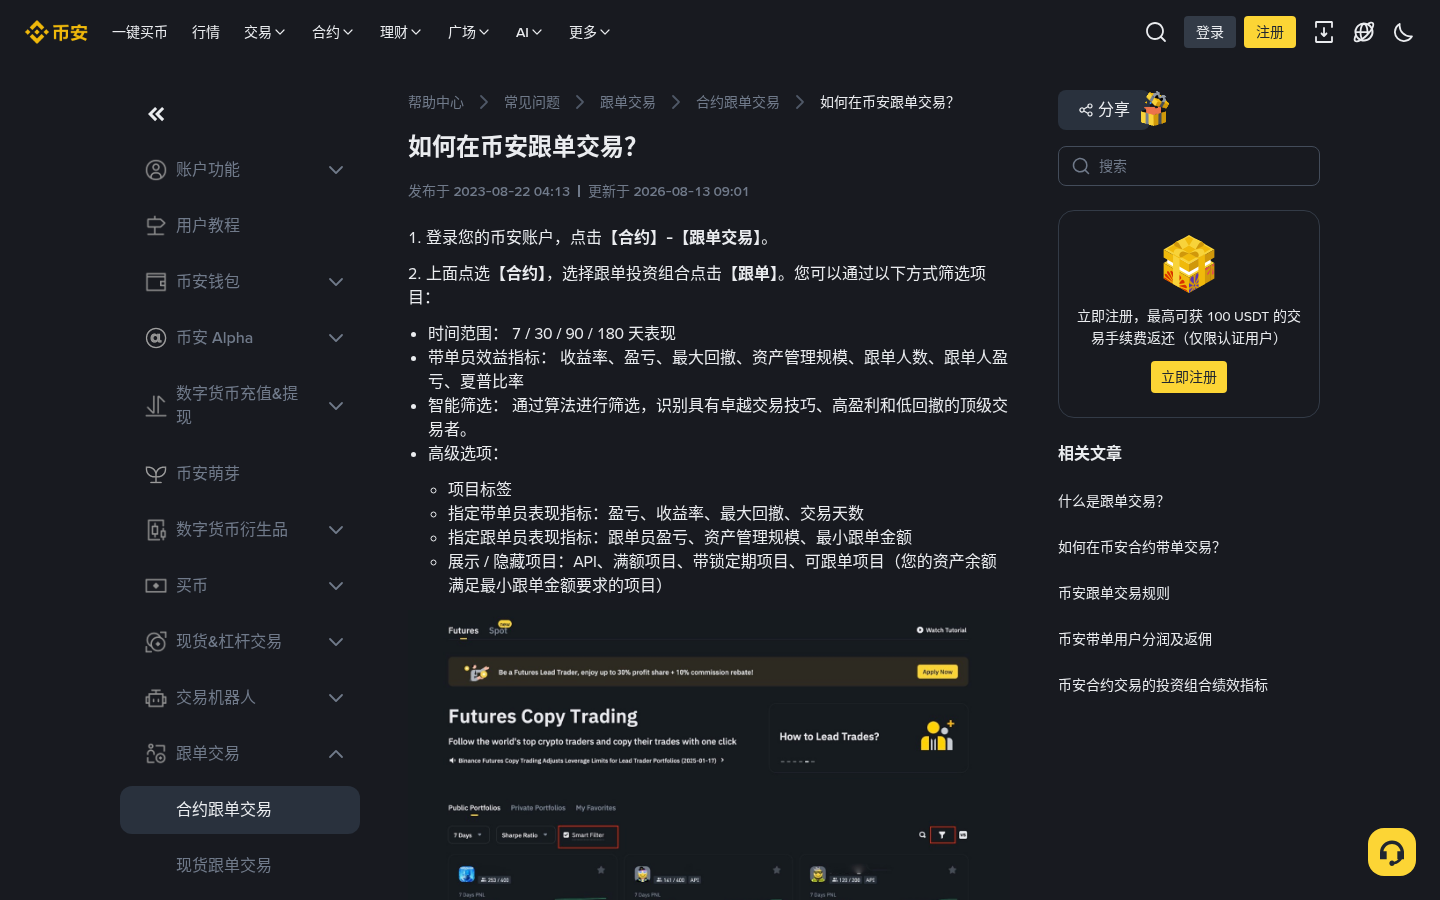Click the yellow 注册 button

click(x=1270, y=32)
